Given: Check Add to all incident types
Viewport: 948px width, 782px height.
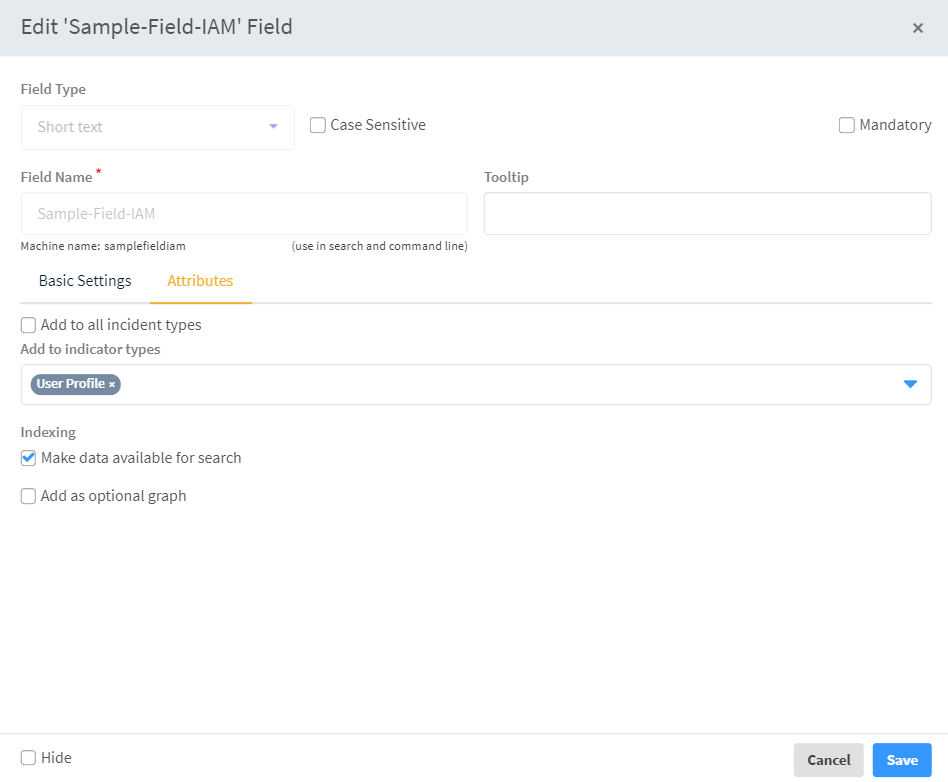Looking at the screenshot, I should (x=28, y=324).
